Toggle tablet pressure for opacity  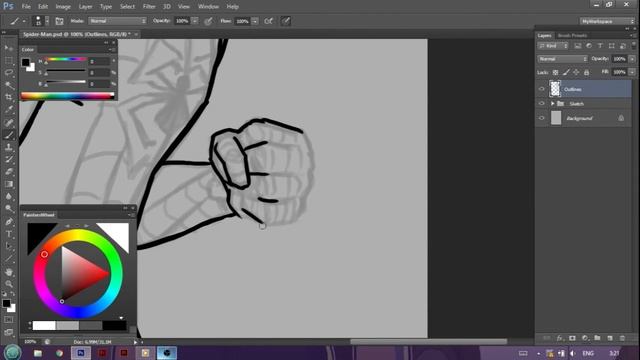coord(208,21)
